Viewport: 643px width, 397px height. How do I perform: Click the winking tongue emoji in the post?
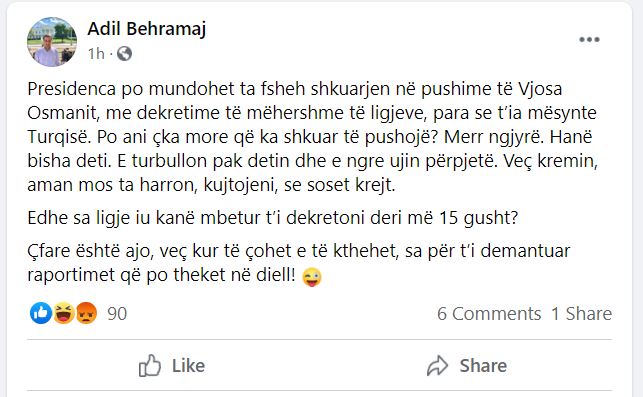point(312,277)
